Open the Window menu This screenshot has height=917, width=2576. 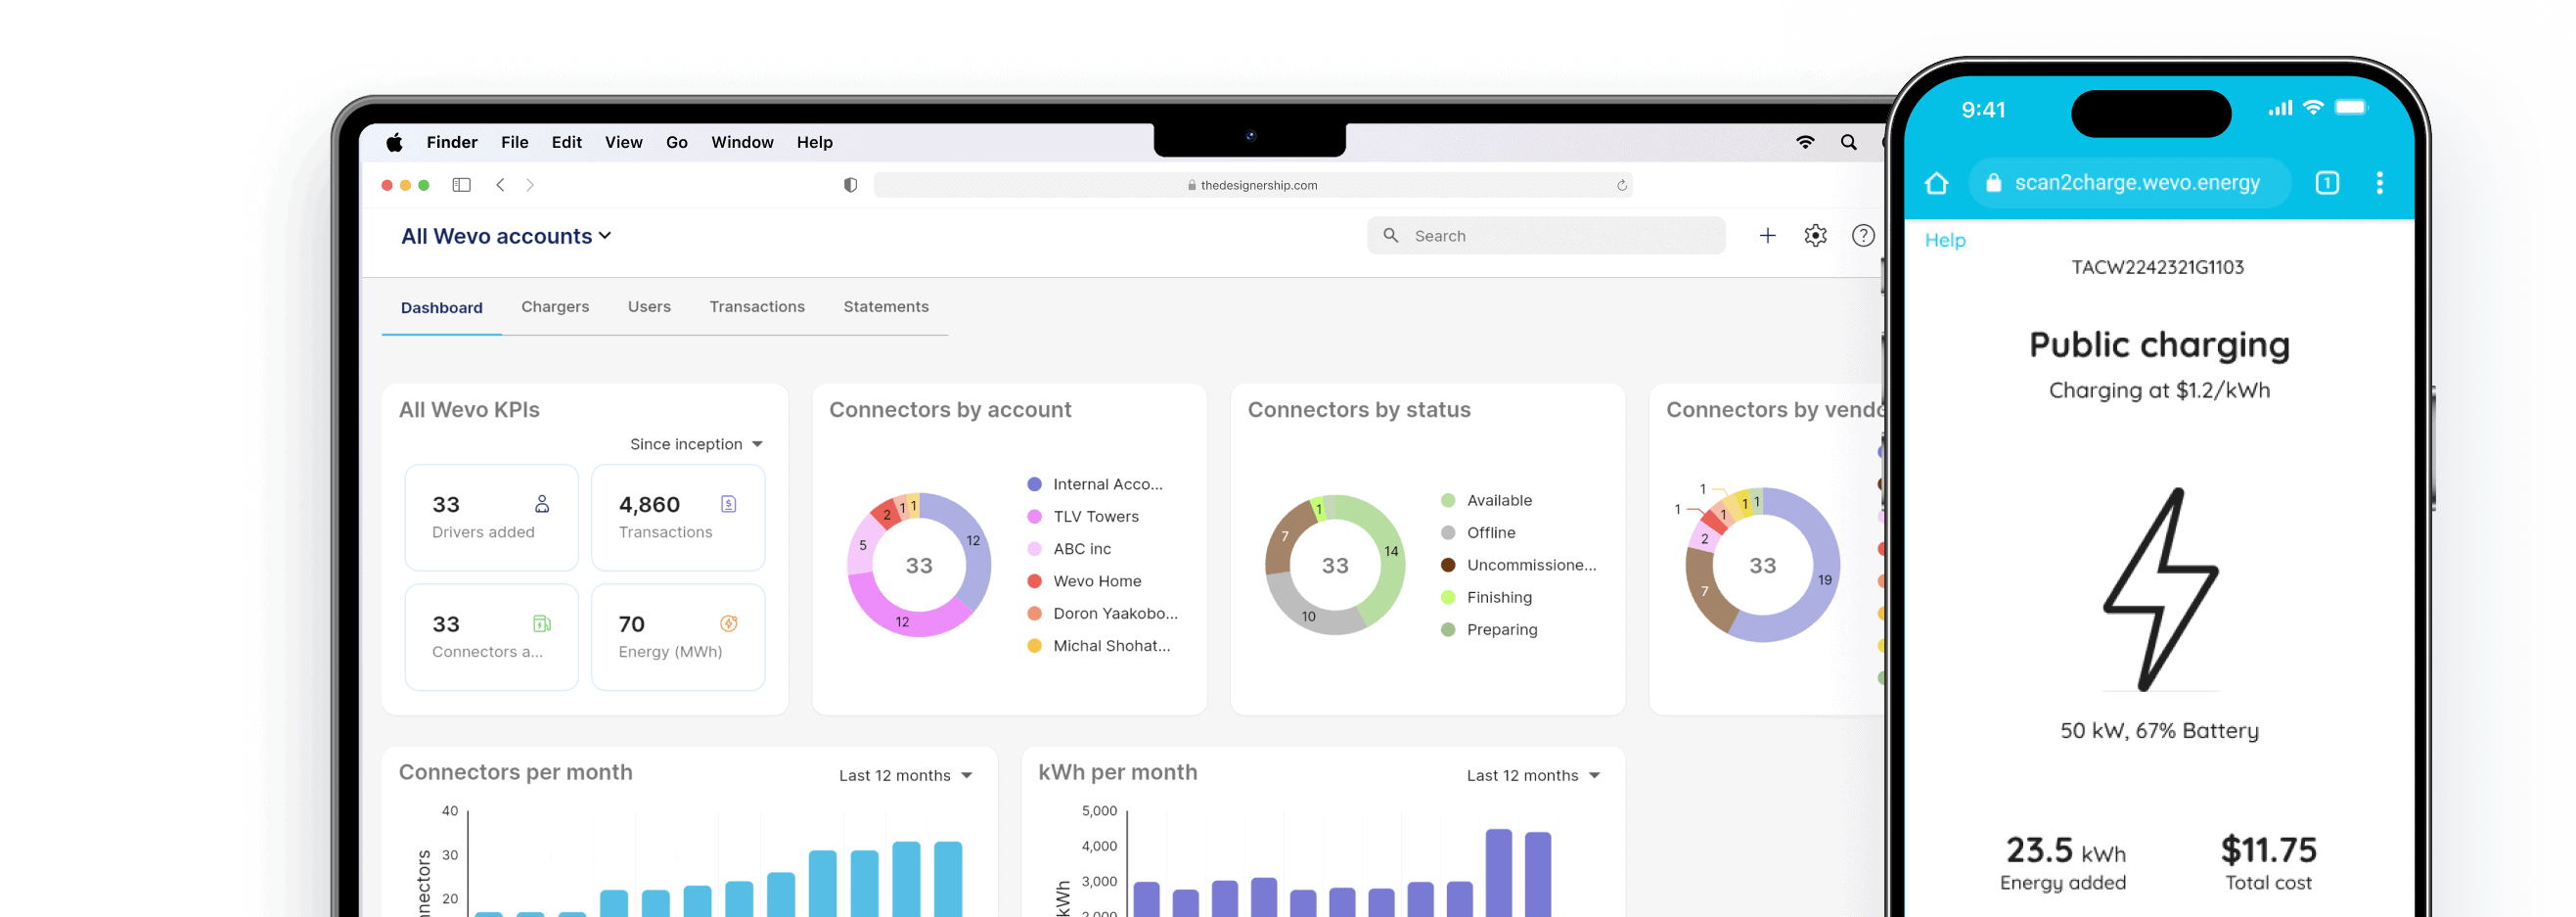(742, 142)
